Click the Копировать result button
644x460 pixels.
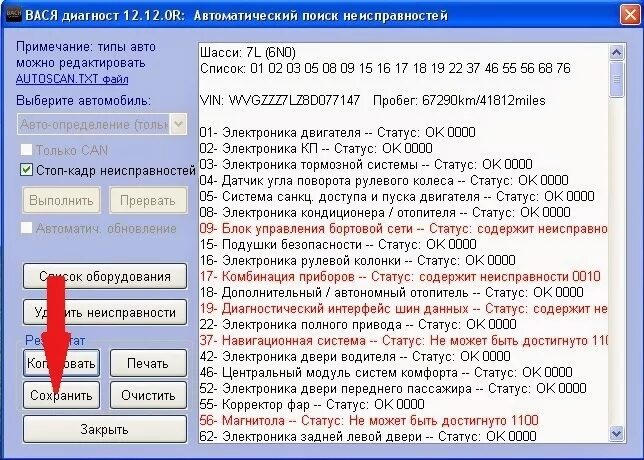coord(62,363)
